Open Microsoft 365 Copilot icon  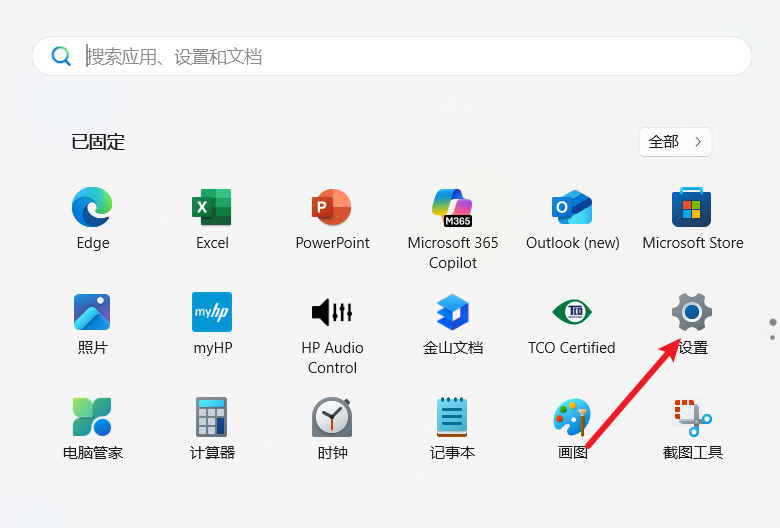[452, 207]
